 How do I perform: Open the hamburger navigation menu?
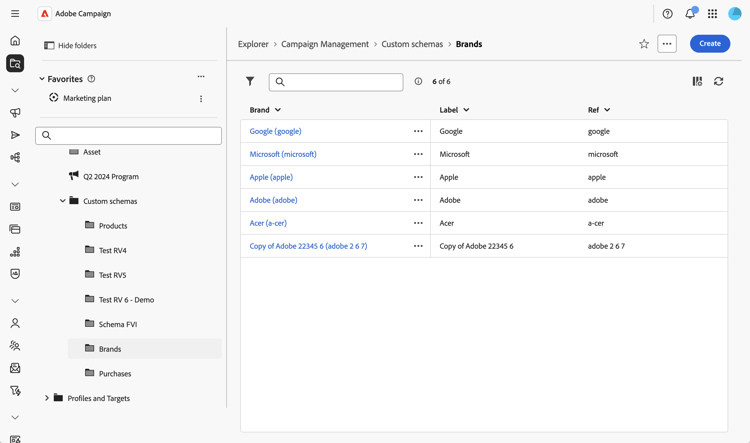[x=15, y=14]
